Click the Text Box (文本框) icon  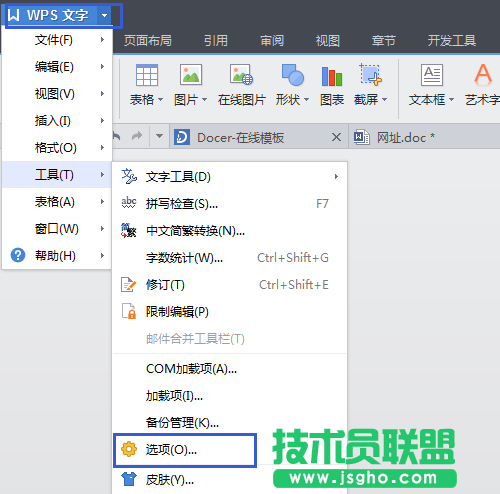point(432,75)
